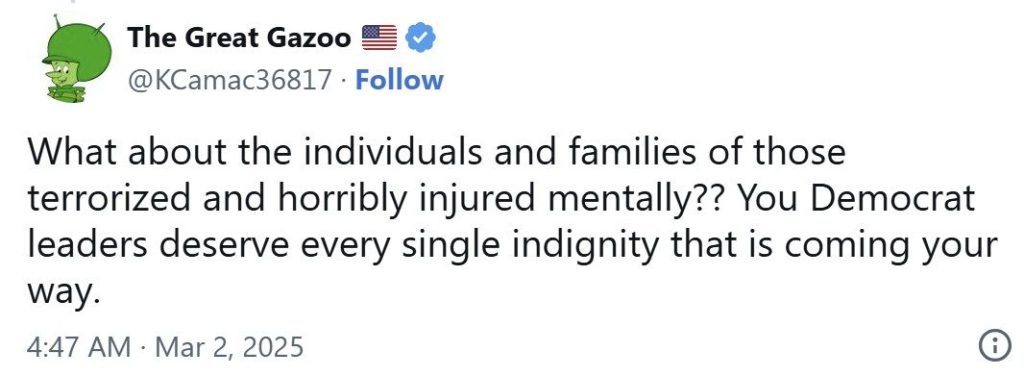Click the final word "way." in the tweet
Screen dimensions: 1024x376
[x=63, y=294]
